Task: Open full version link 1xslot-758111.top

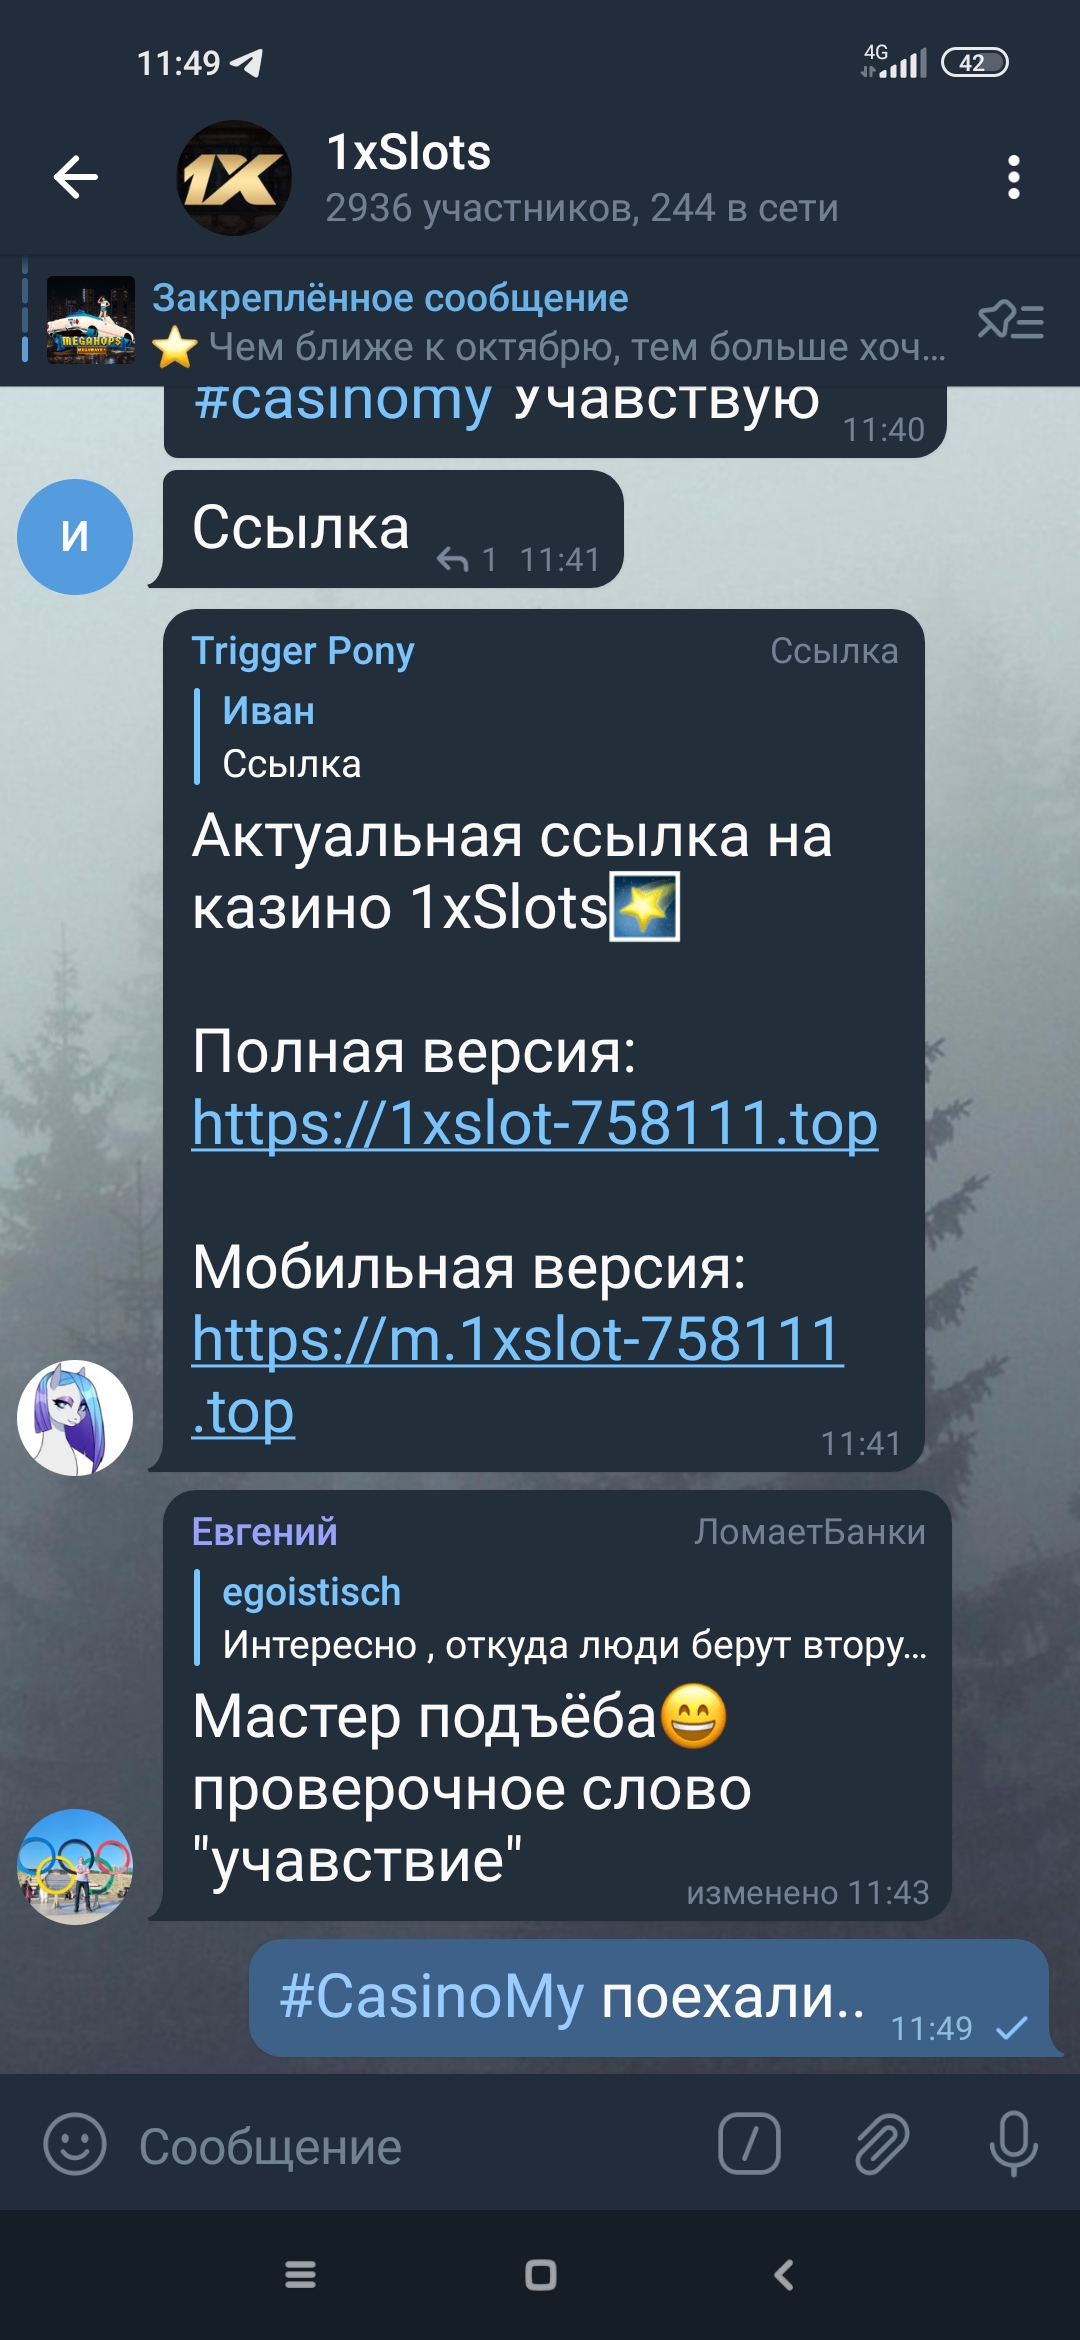Action: (x=535, y=1123)
